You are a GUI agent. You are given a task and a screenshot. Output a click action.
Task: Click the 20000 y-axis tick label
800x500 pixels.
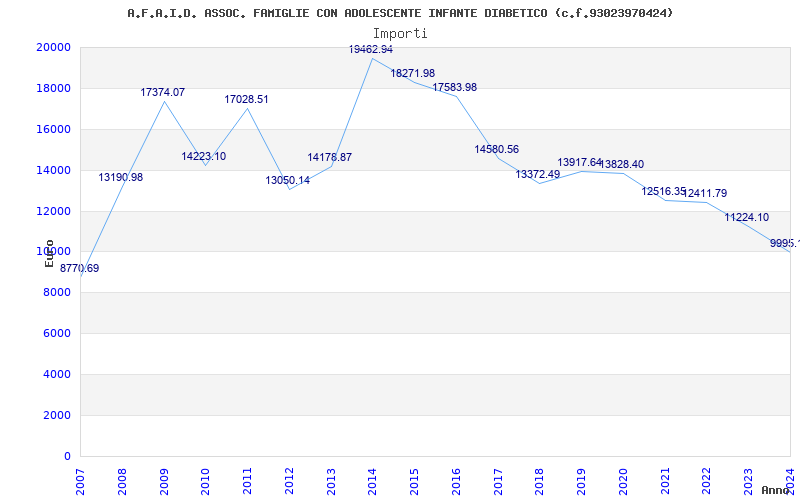tap(53, 47)
